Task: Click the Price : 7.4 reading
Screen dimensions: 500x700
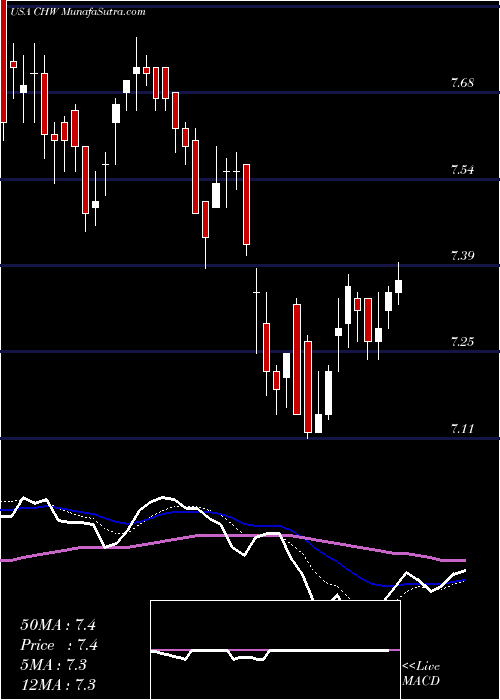Action: tap(59, 645)
